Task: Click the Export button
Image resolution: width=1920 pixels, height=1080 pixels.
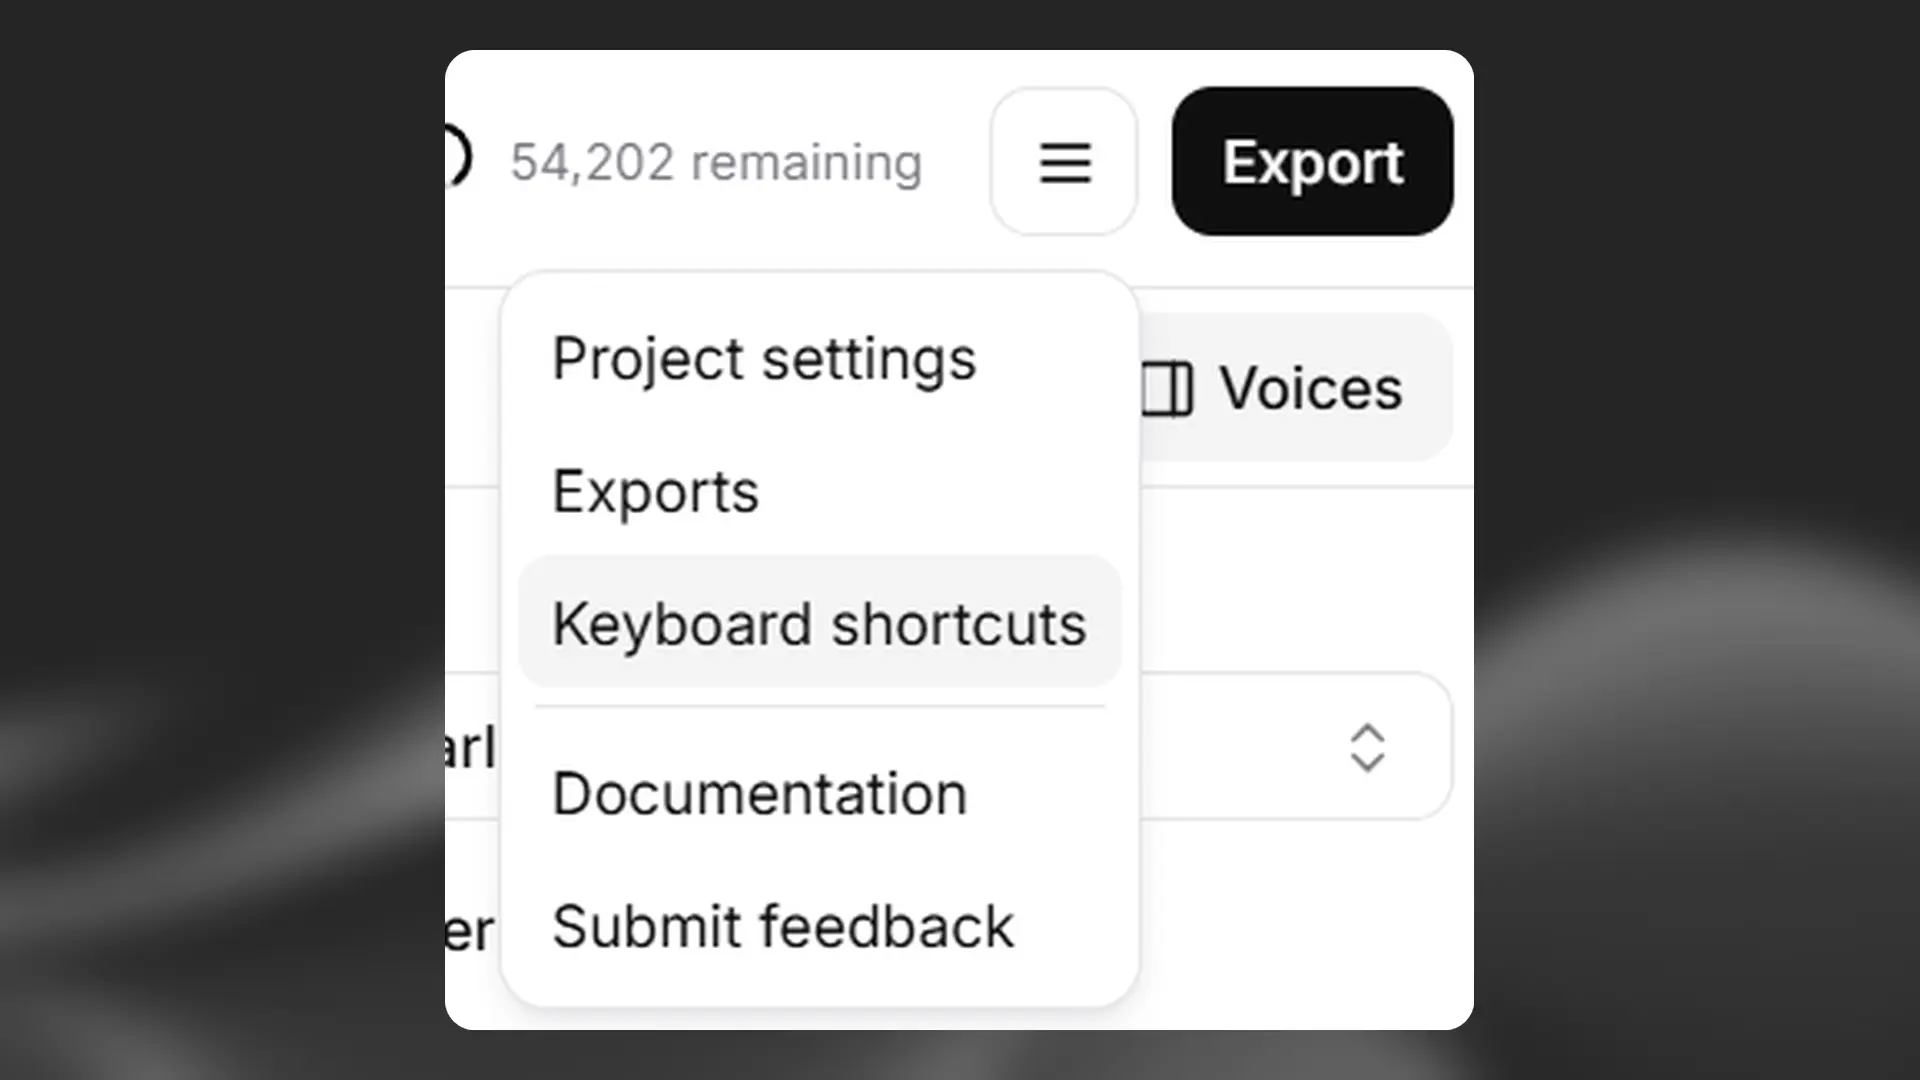Action: [1311, 162]
